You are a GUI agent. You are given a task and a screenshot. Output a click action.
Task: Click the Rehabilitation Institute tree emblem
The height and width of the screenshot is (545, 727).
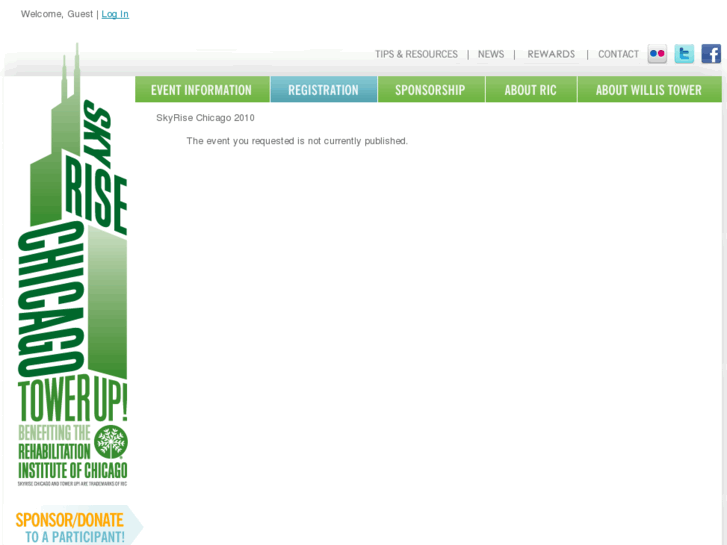tap(111, 442)
